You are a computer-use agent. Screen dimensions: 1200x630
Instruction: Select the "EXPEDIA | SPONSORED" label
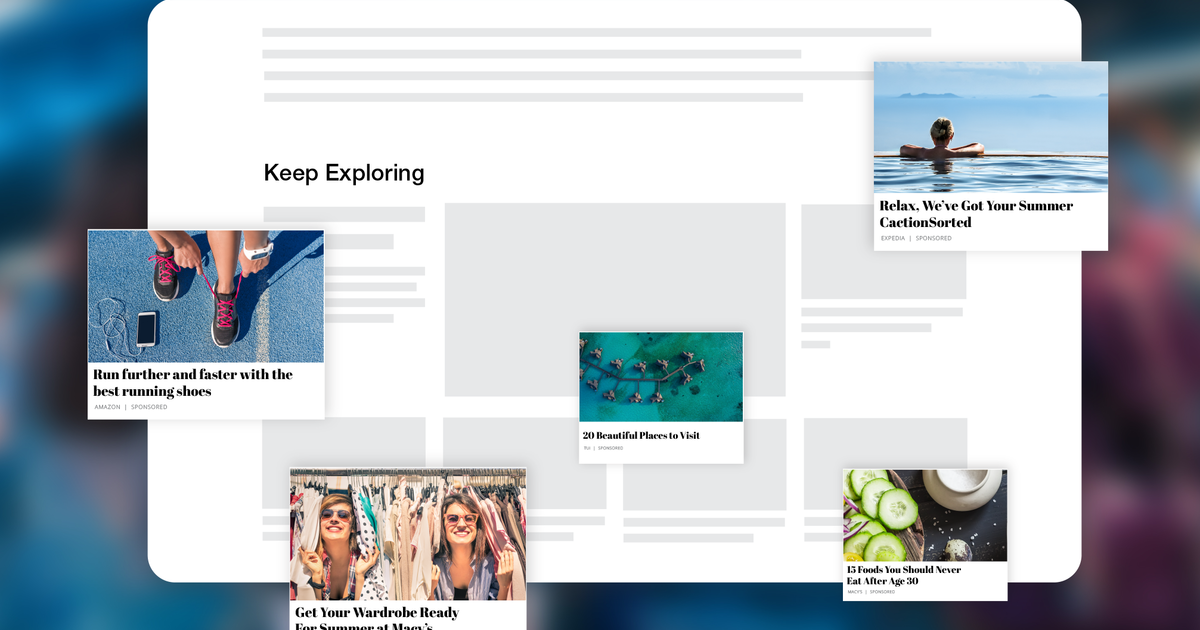click(x=914, y=238)
